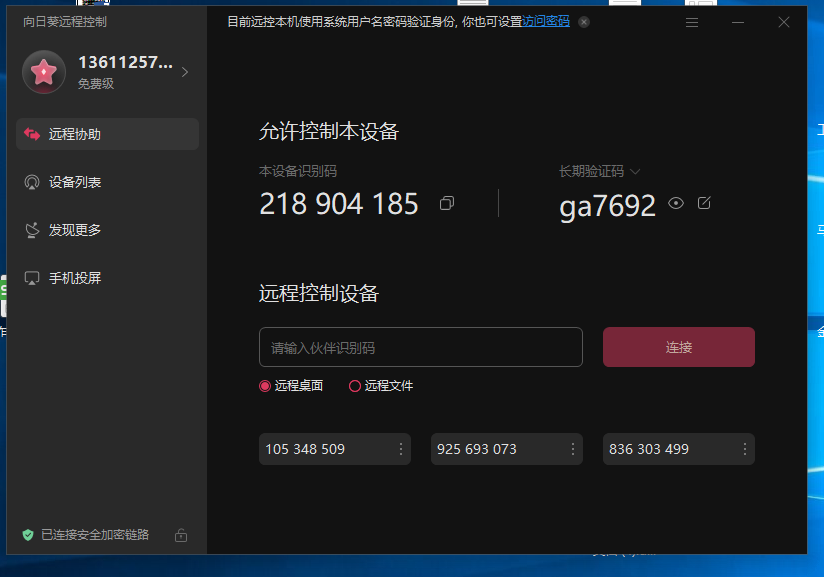Open 发现更多 in sidebar
824x577 pixels.
click(75, 230)
